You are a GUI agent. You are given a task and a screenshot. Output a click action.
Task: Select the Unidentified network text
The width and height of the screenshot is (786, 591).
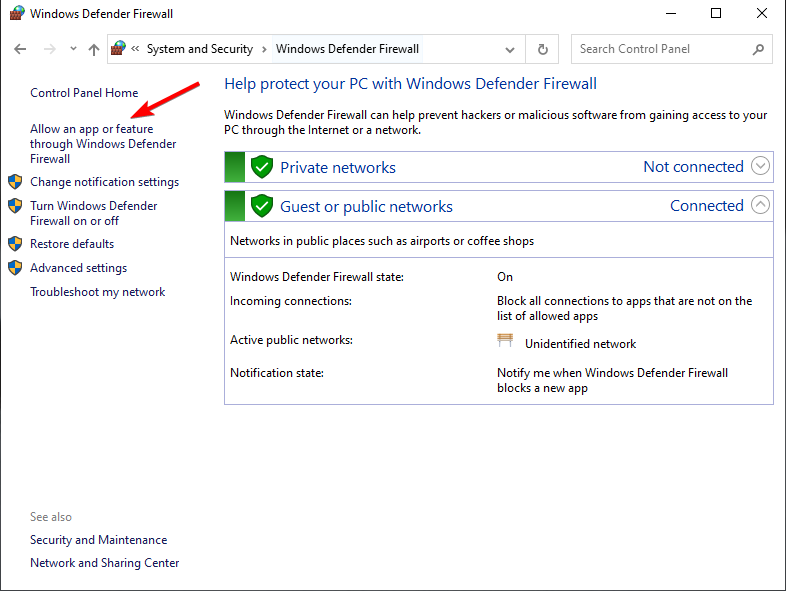pyautogui.click(x=580, y=344)
